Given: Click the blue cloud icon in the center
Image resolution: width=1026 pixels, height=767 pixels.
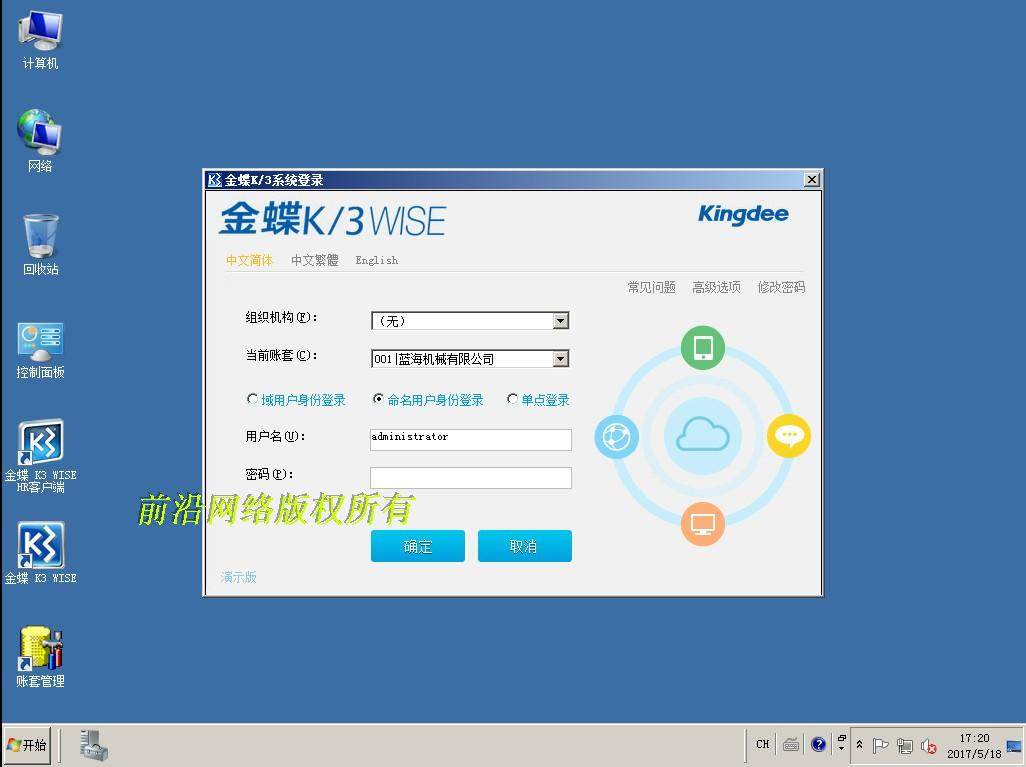Looking at the screenshot, I should tap(702, 434).
